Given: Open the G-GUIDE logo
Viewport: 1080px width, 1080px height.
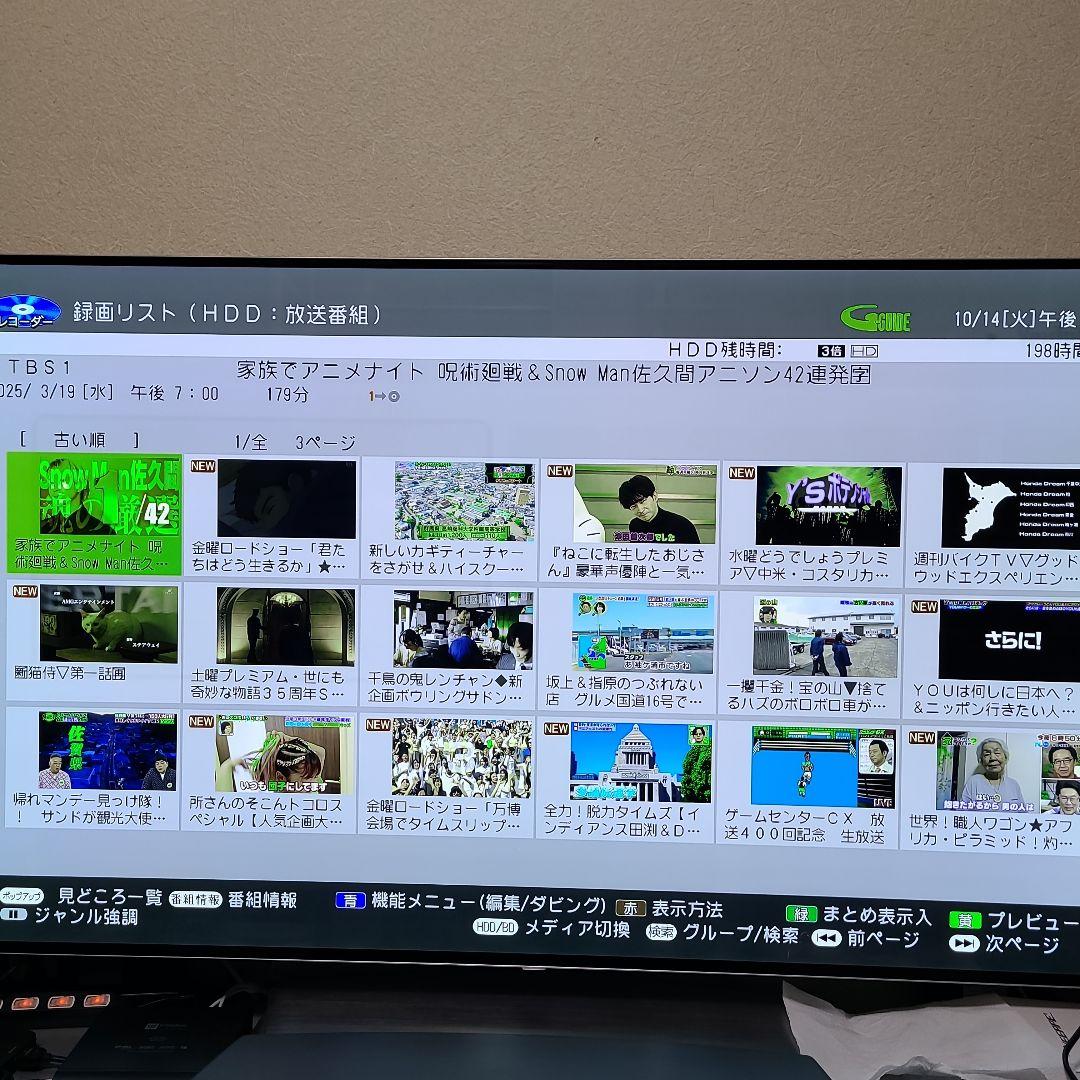Looking at the screenshot, I should point(875,319).
